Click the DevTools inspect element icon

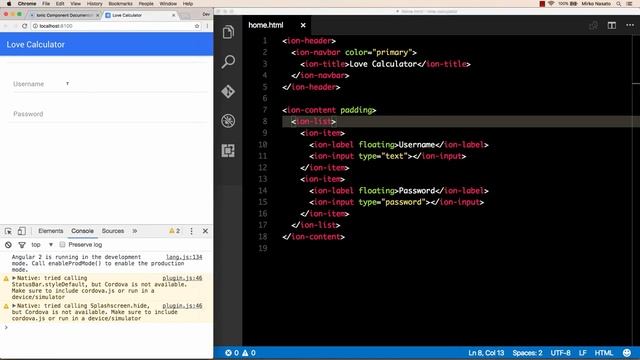coord(8,231)
